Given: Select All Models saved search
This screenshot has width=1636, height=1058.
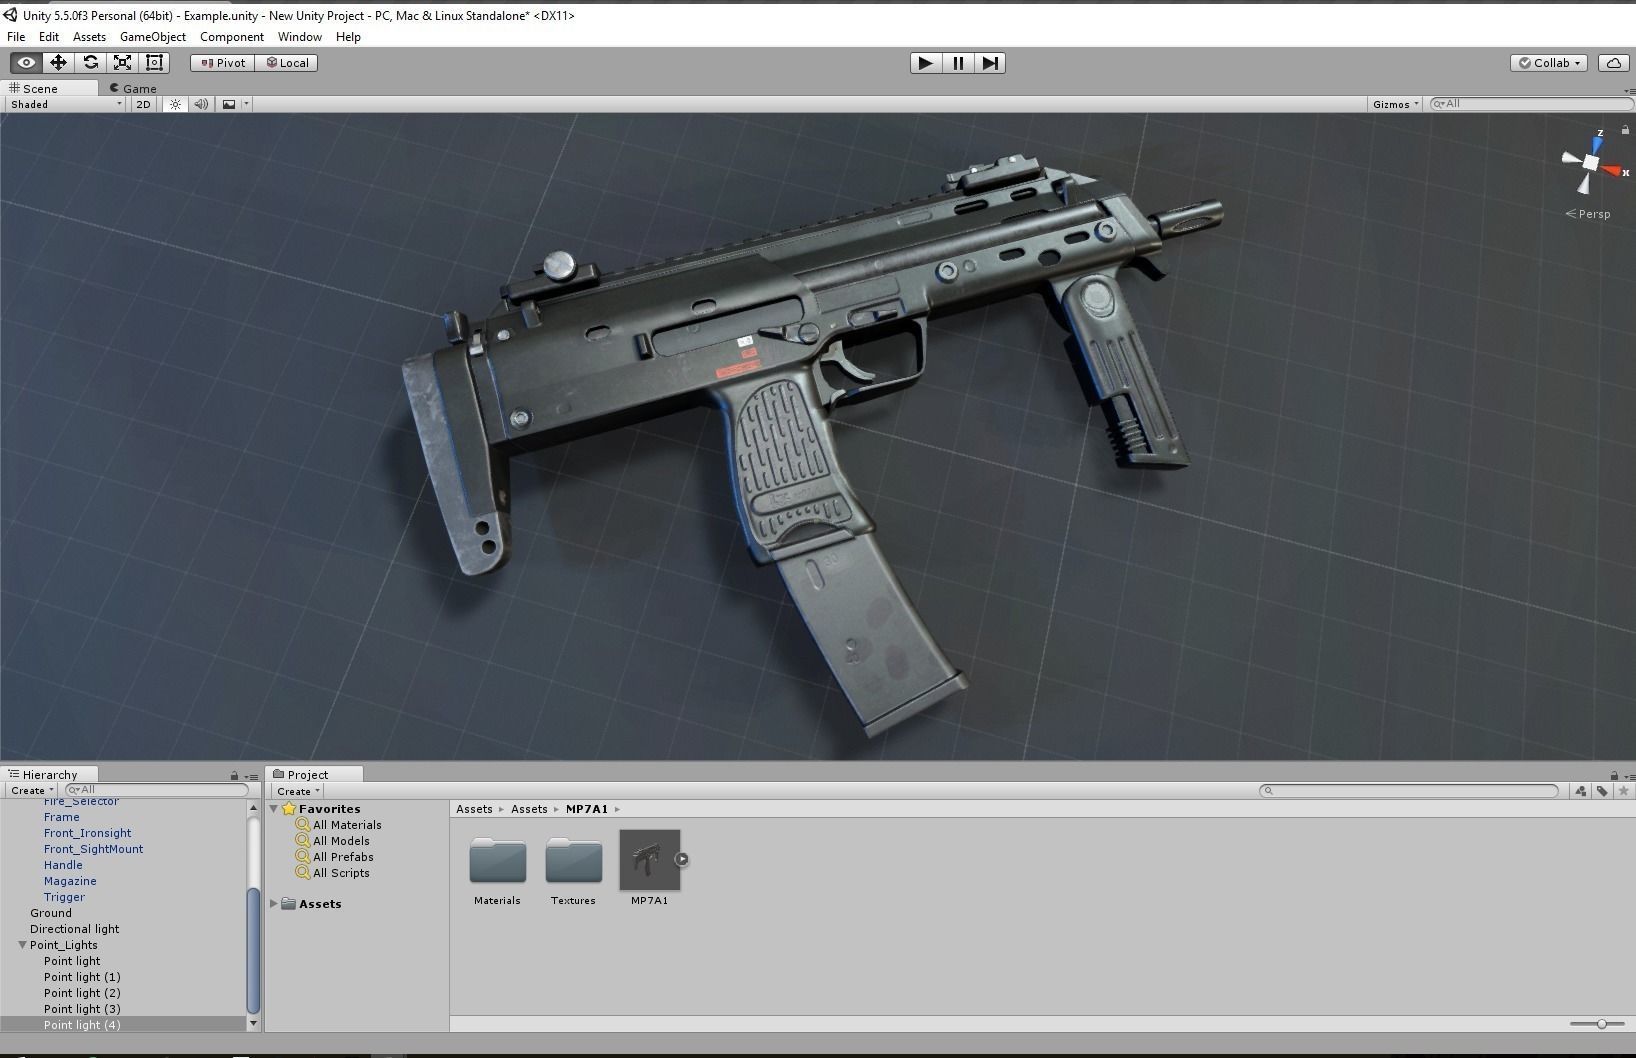Looking at the screenshot, I should [x=341, y=841].
